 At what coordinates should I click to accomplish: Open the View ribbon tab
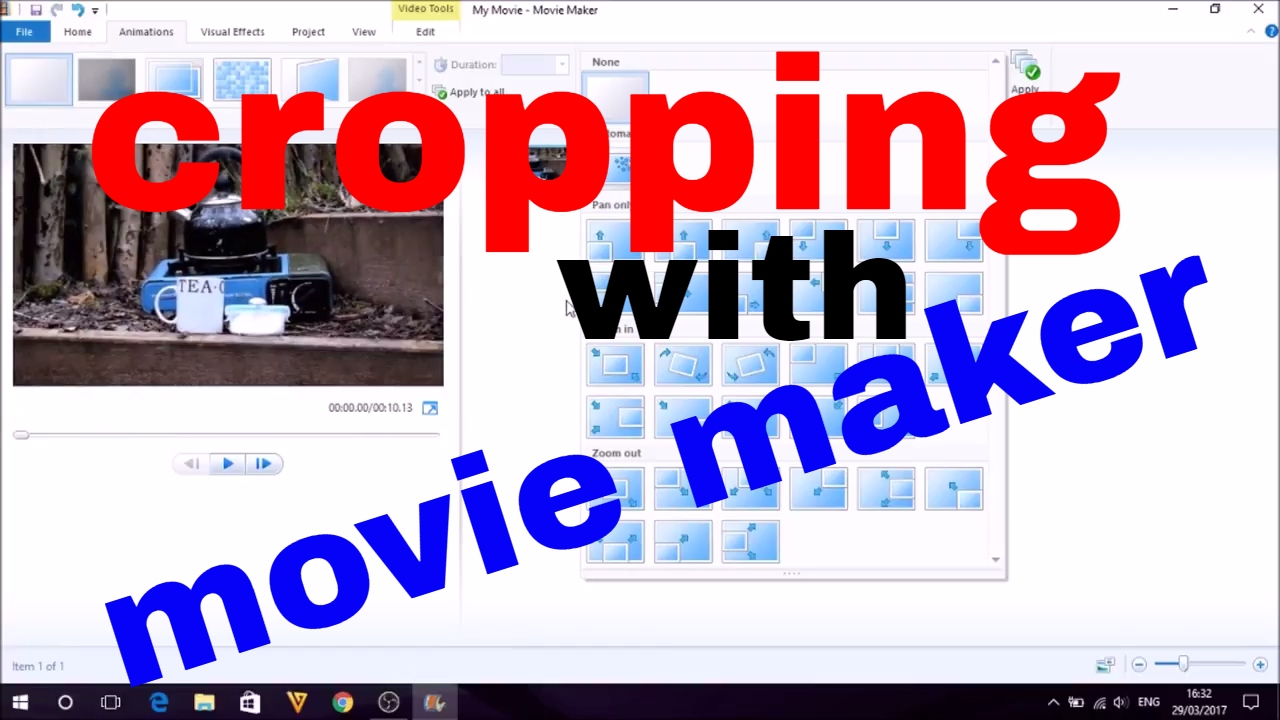tap(364, 32)
